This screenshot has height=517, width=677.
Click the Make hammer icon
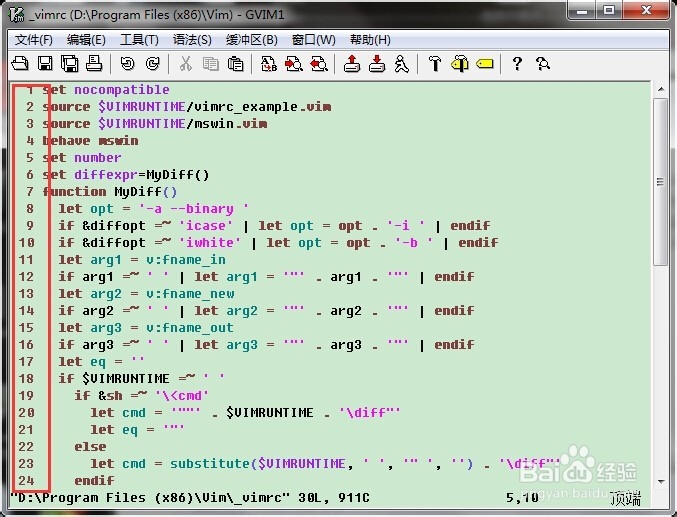pos(435,63)
